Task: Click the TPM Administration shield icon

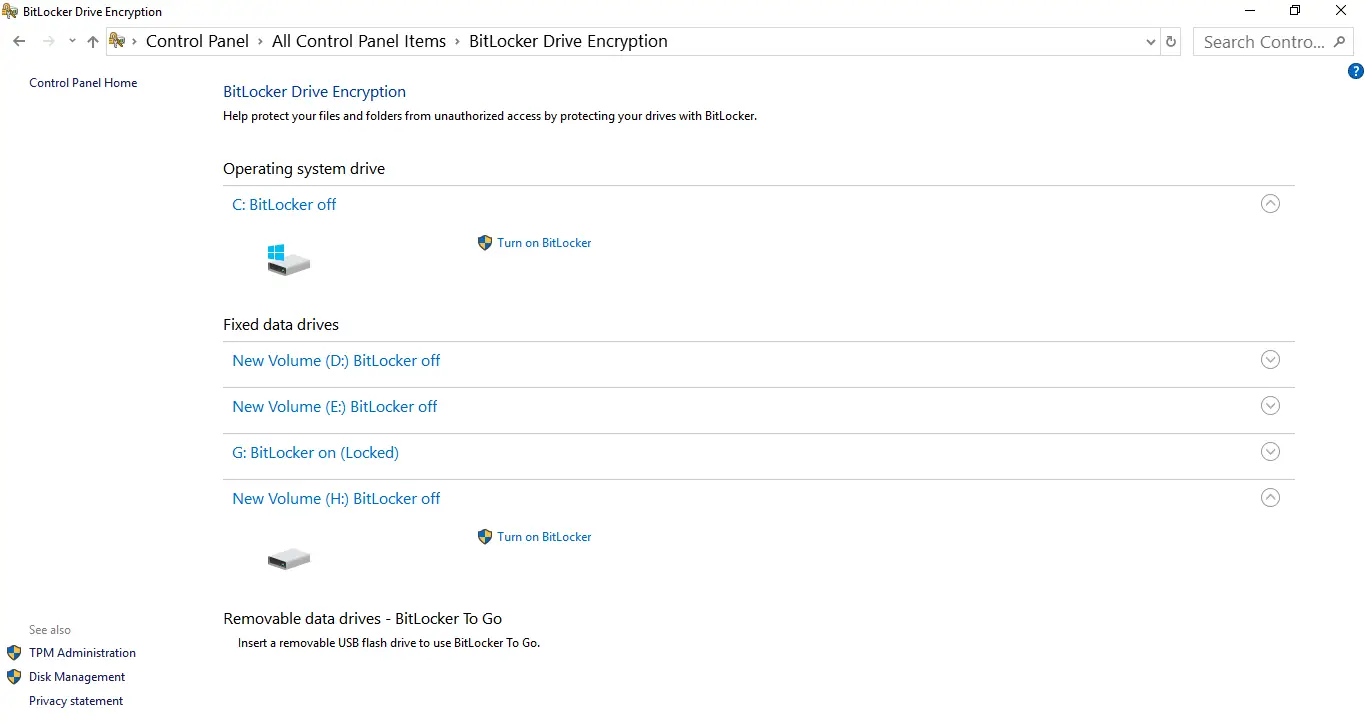Action: [x=13, y=652]
